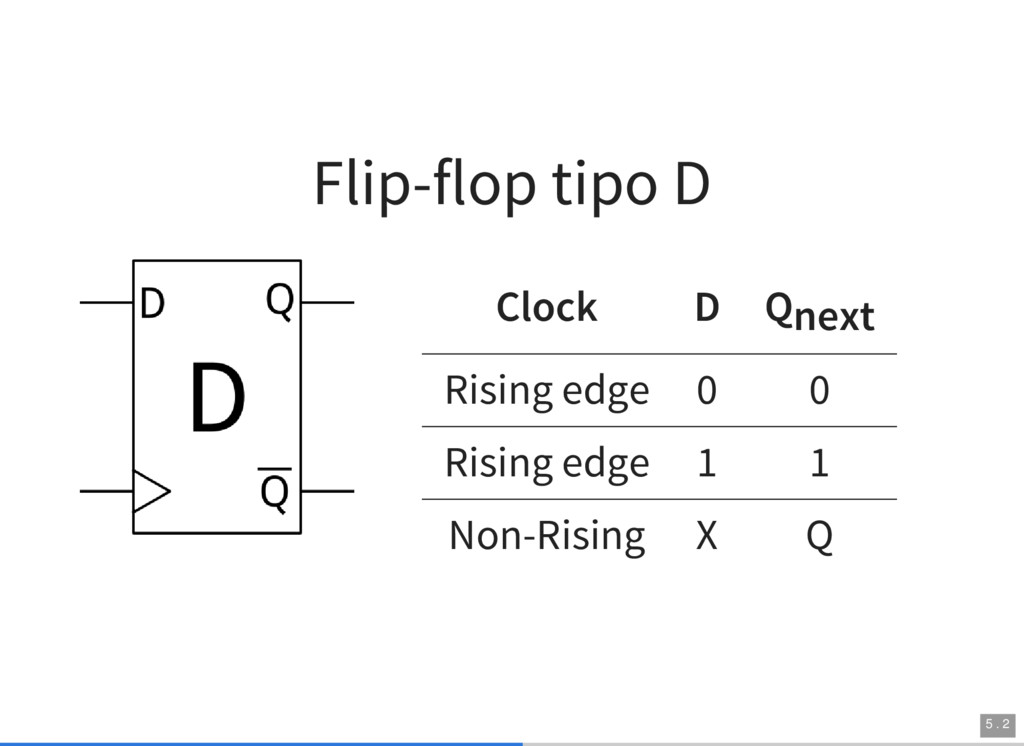This screenshot has width=1024, height=746.
Task: Click the Clock column header
Action: 547,307
